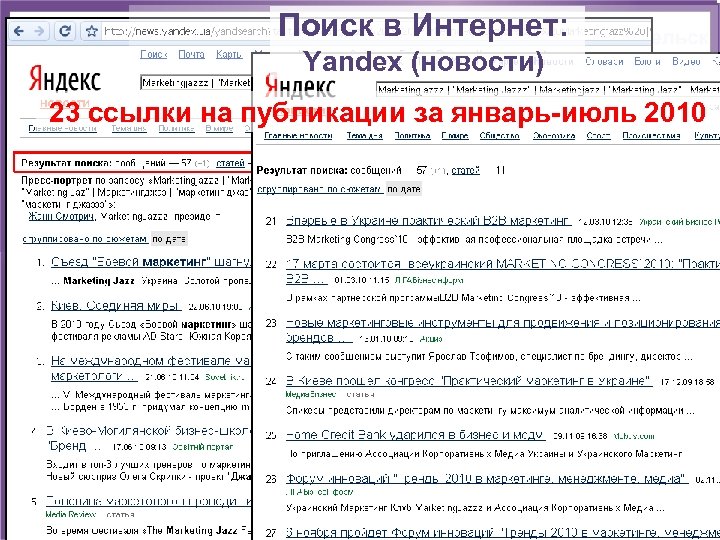The image size is (720, 540).
Task: Click ЛІГАБізнесІнформ source under result 22
Action: pyautogui.click(x=429, y=280)
